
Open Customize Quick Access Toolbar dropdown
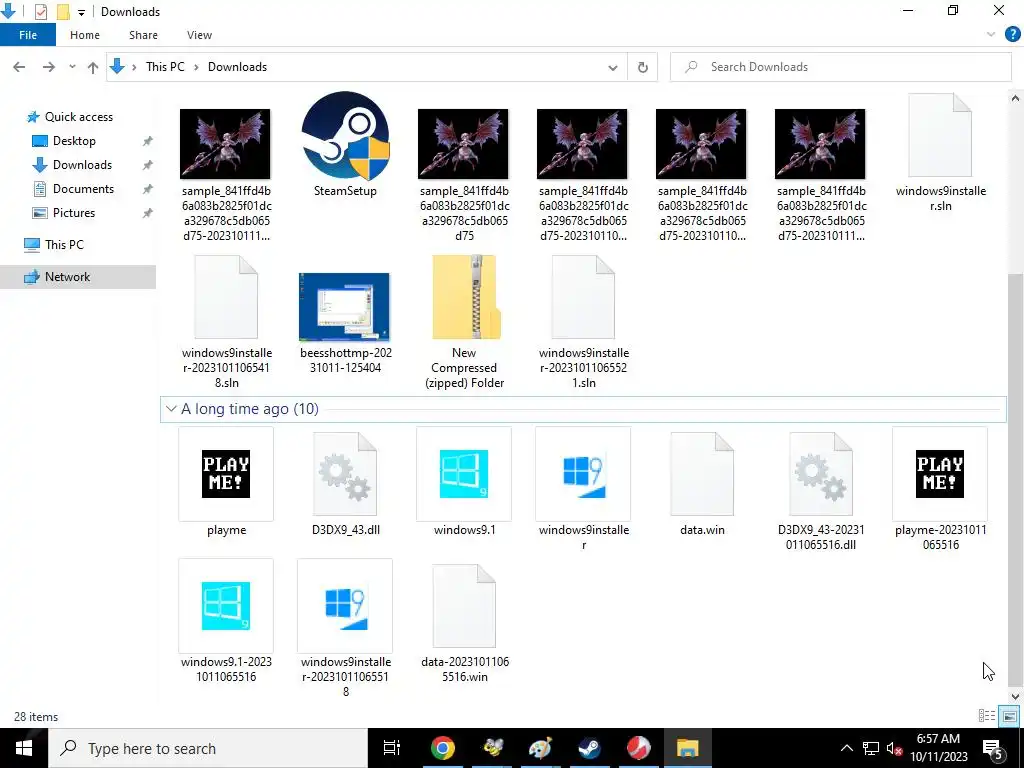coord(82,12)
